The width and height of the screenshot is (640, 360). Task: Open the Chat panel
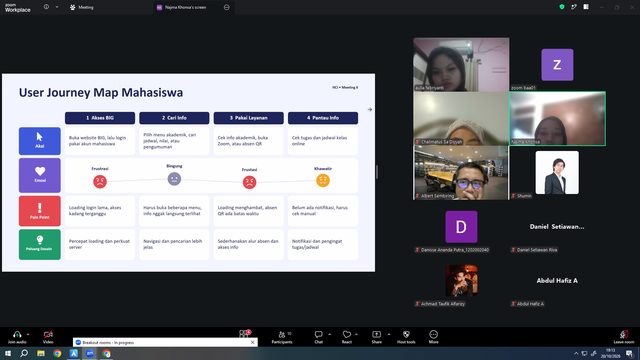click(x=318, y=337)
